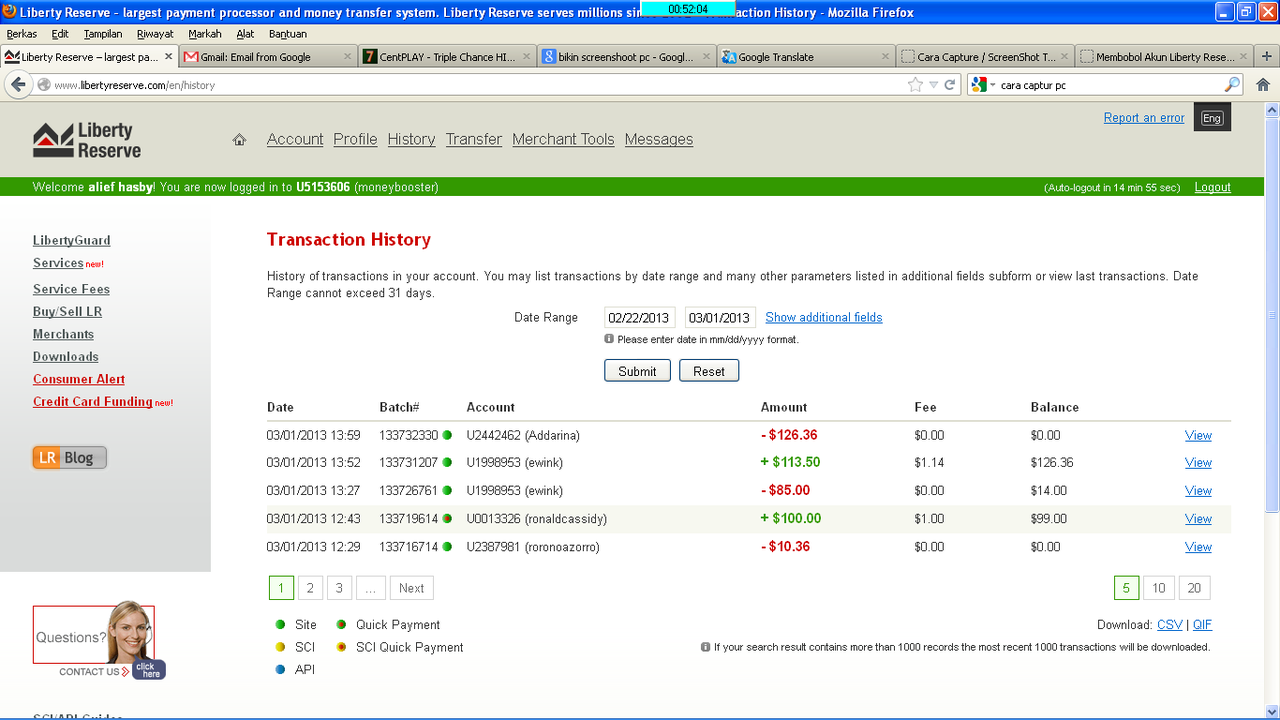
Task: Click amount -$126.36 in first row
Action: click(789, 435)
